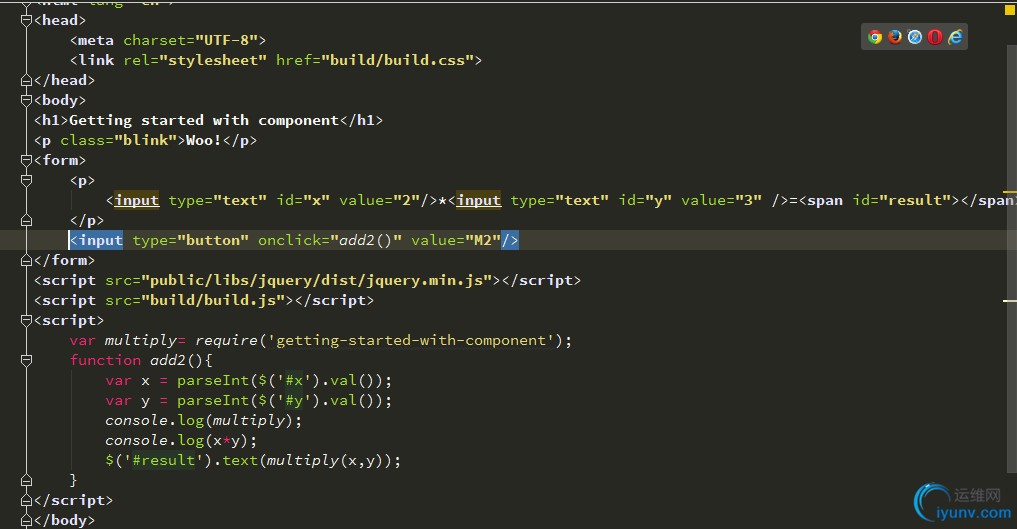Click the h1 'Getting started with component' text
This screenshot has height=529, width=1017.
click(x=204, y=121)
